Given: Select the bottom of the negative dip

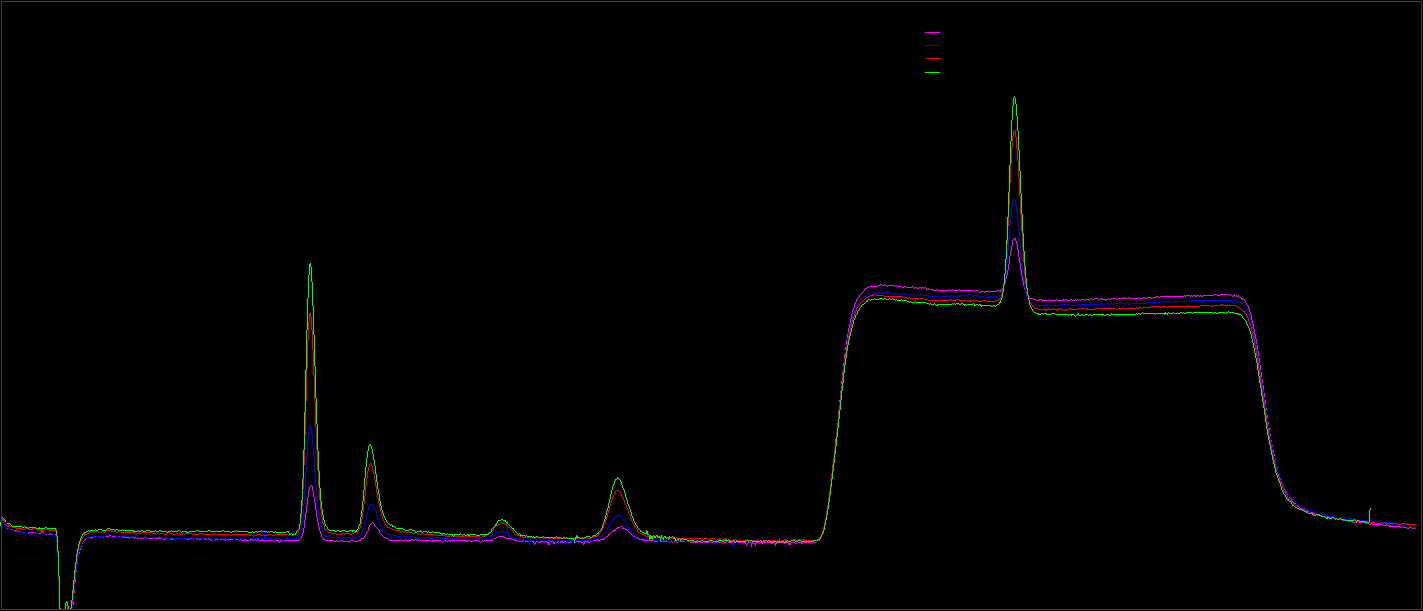Looking at the screenshot, I should (67, 604).
